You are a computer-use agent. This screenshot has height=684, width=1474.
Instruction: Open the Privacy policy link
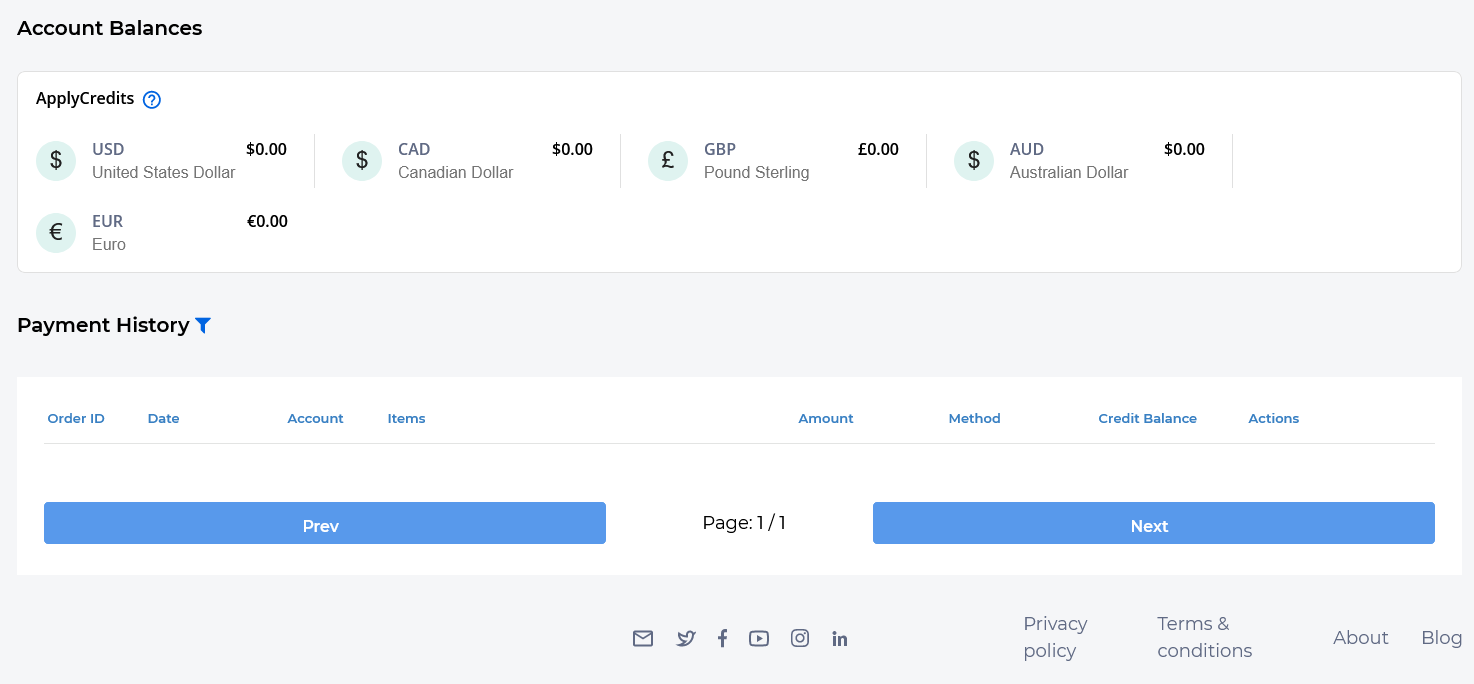1055,637
